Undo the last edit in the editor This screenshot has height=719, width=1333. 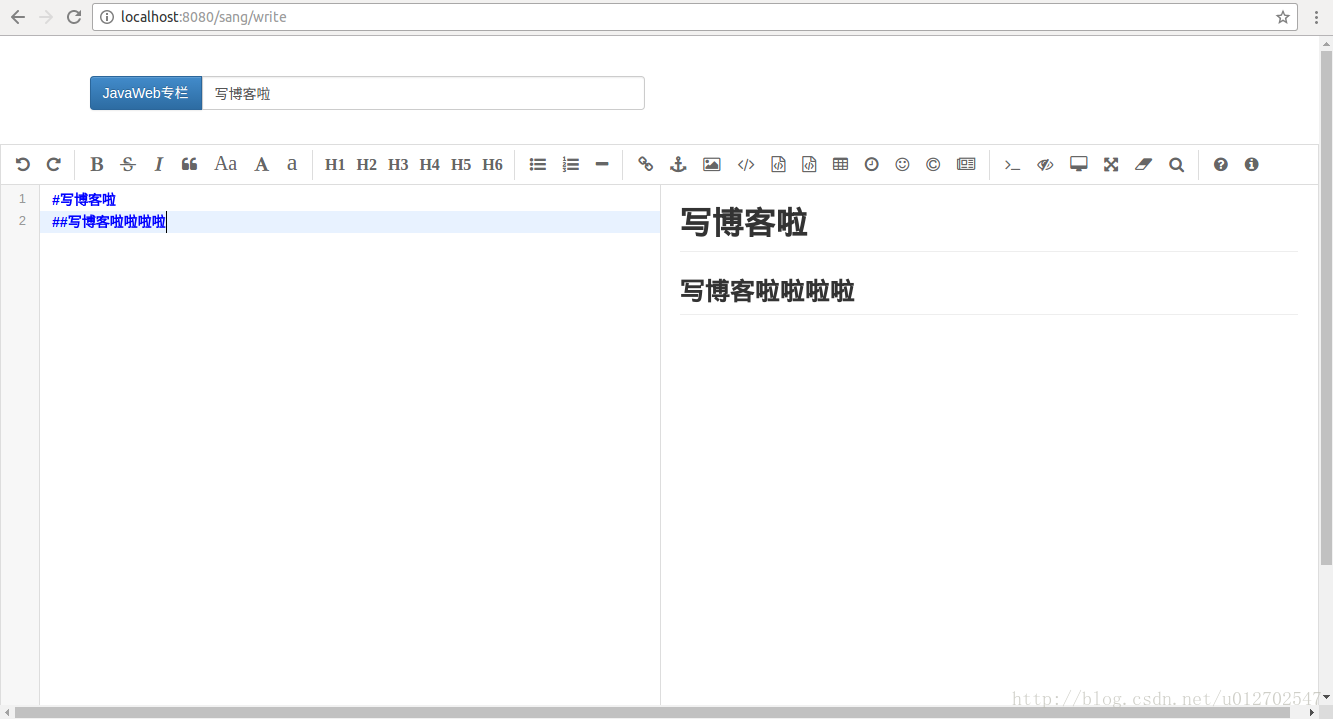pyautogui.click(x=23, y=164)
